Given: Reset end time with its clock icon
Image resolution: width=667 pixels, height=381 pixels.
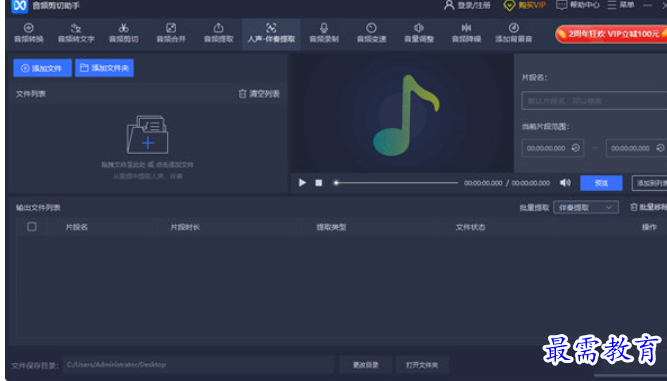Looking at the screenshot, I should [x=660, y=148].
